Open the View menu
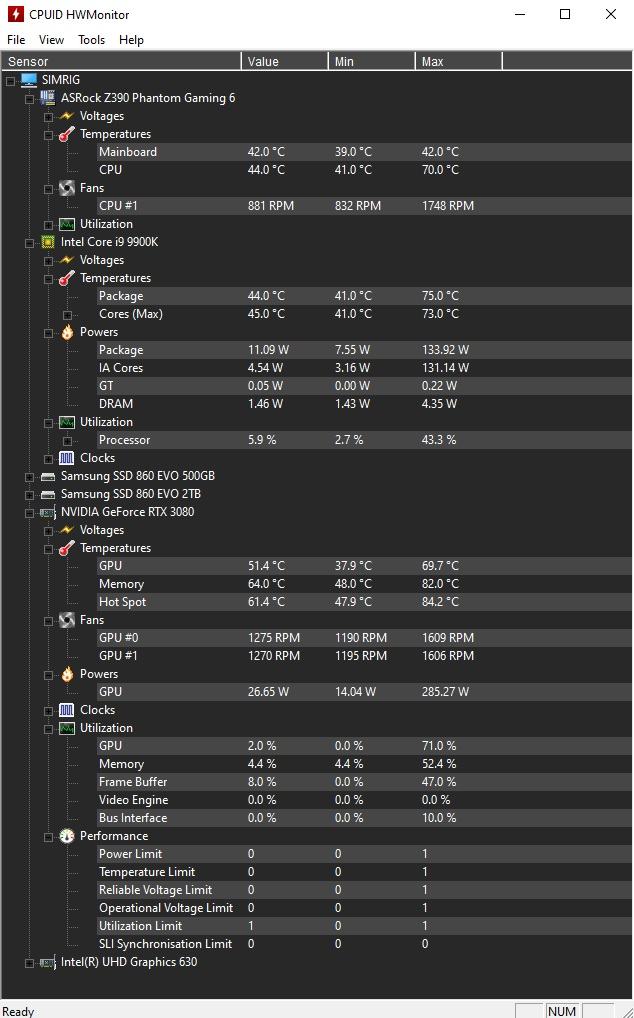 pos(51,40)
